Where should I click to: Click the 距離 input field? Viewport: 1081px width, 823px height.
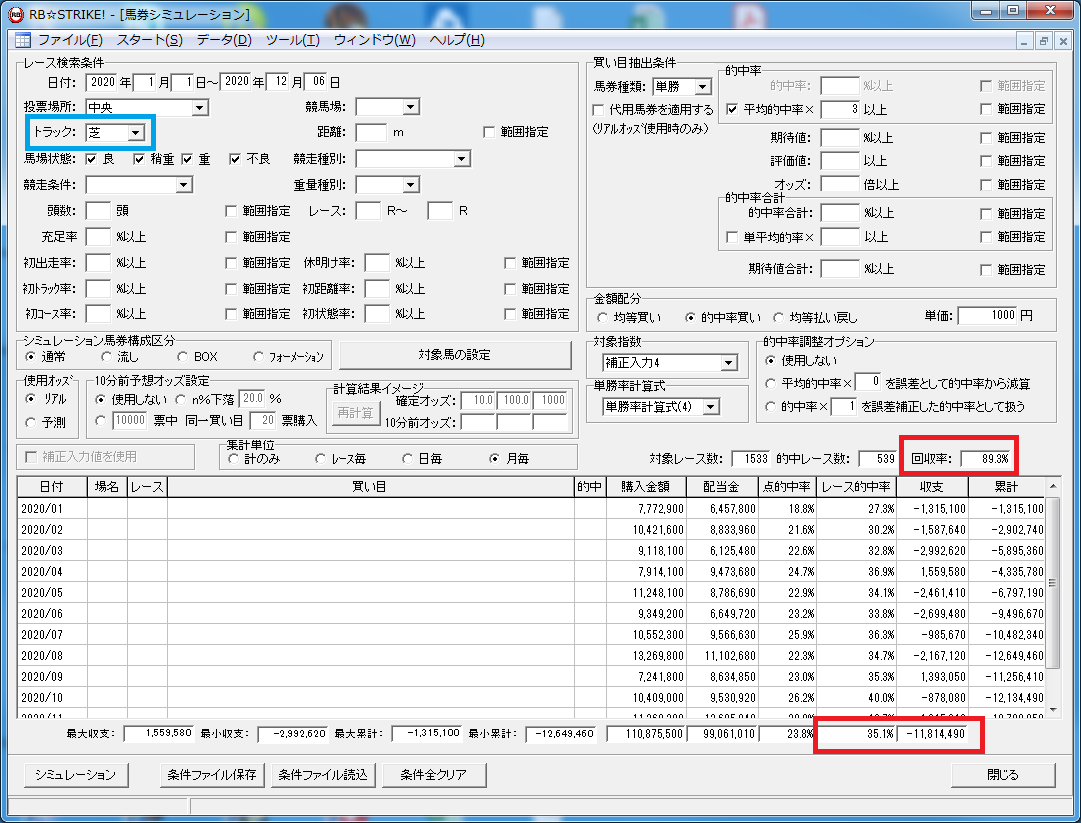click(x=371, y=132)
